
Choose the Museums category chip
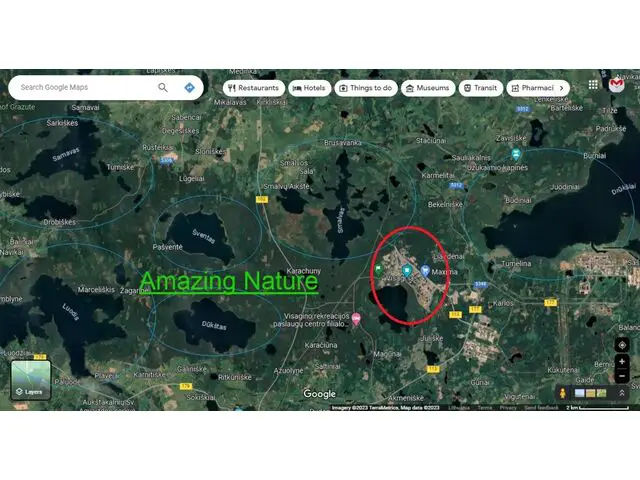click(x=428, y=88)
